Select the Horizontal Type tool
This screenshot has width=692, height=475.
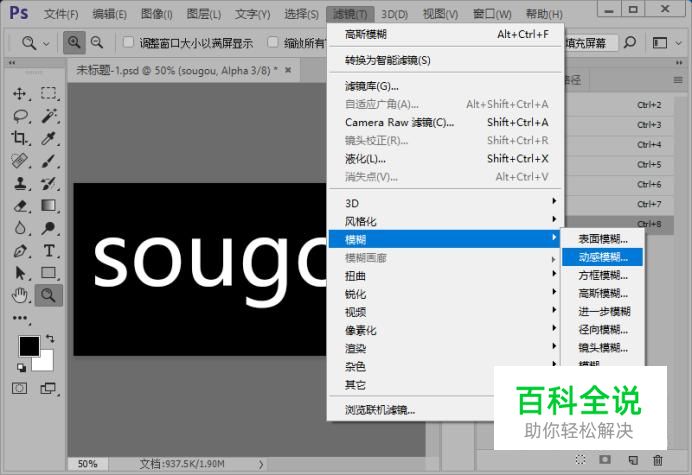coord(49,251)
